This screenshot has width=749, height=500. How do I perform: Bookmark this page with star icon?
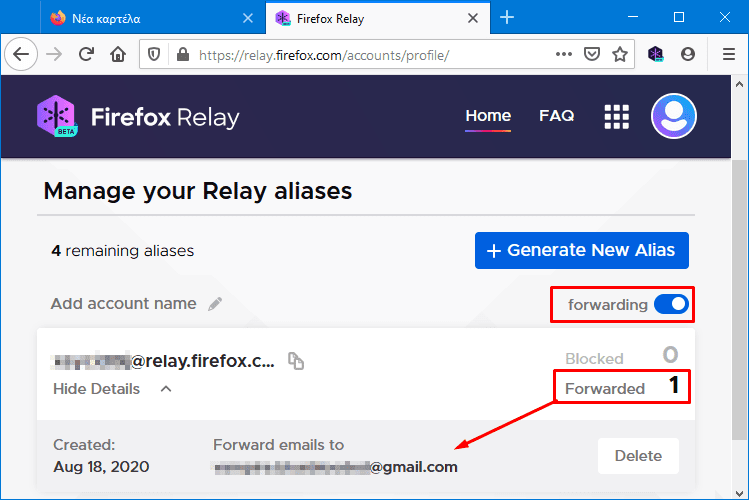(x=620, y=54)
